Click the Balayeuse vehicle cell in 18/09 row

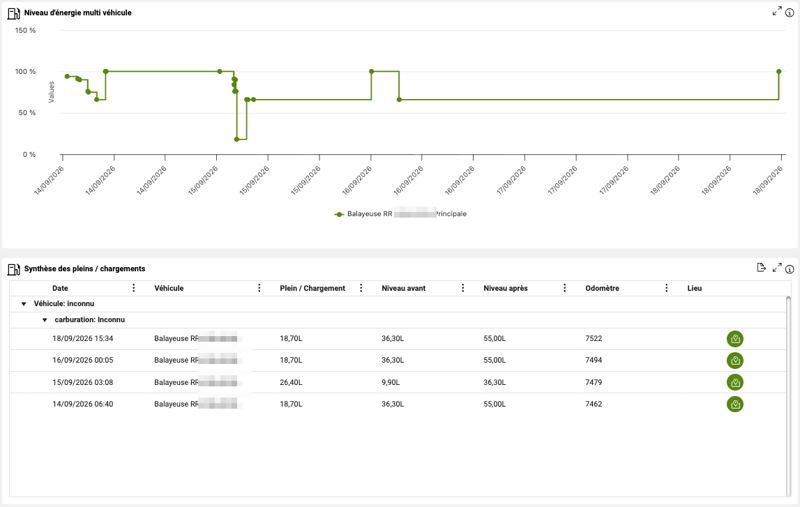[x=196, y=339]
